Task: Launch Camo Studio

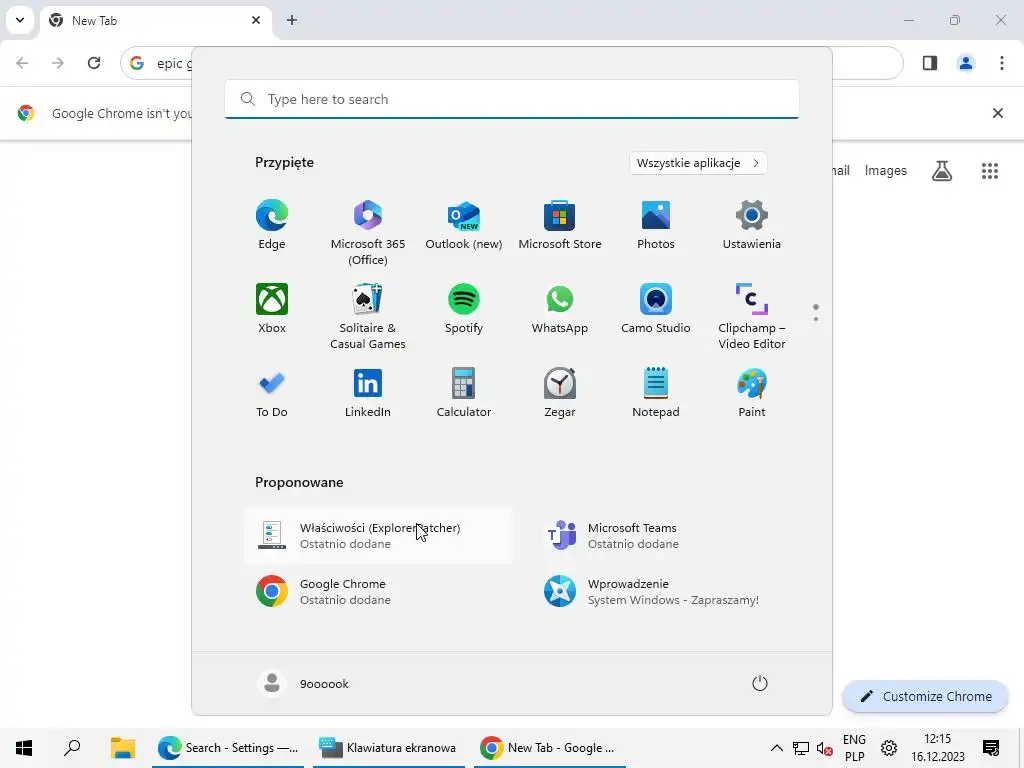Action: pyautogui.click(x=656, y=309)
